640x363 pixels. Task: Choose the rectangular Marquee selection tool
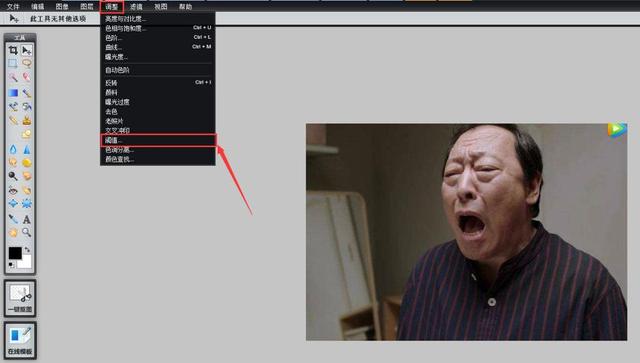pyautogui.click(x=13, y=63)
